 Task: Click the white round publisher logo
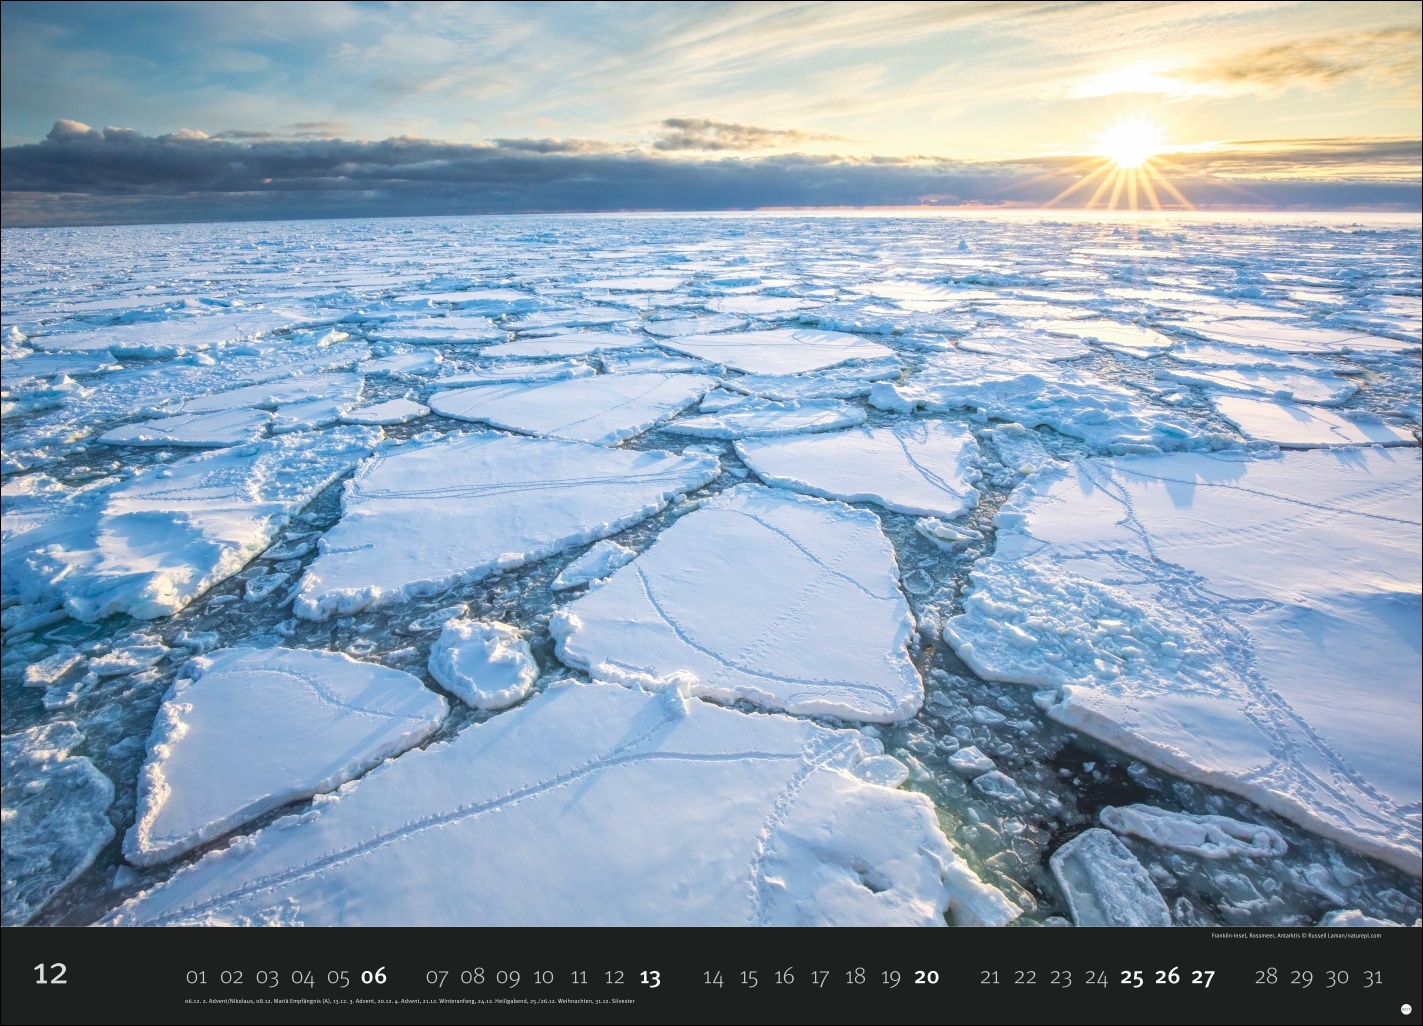[1405, 1009]
